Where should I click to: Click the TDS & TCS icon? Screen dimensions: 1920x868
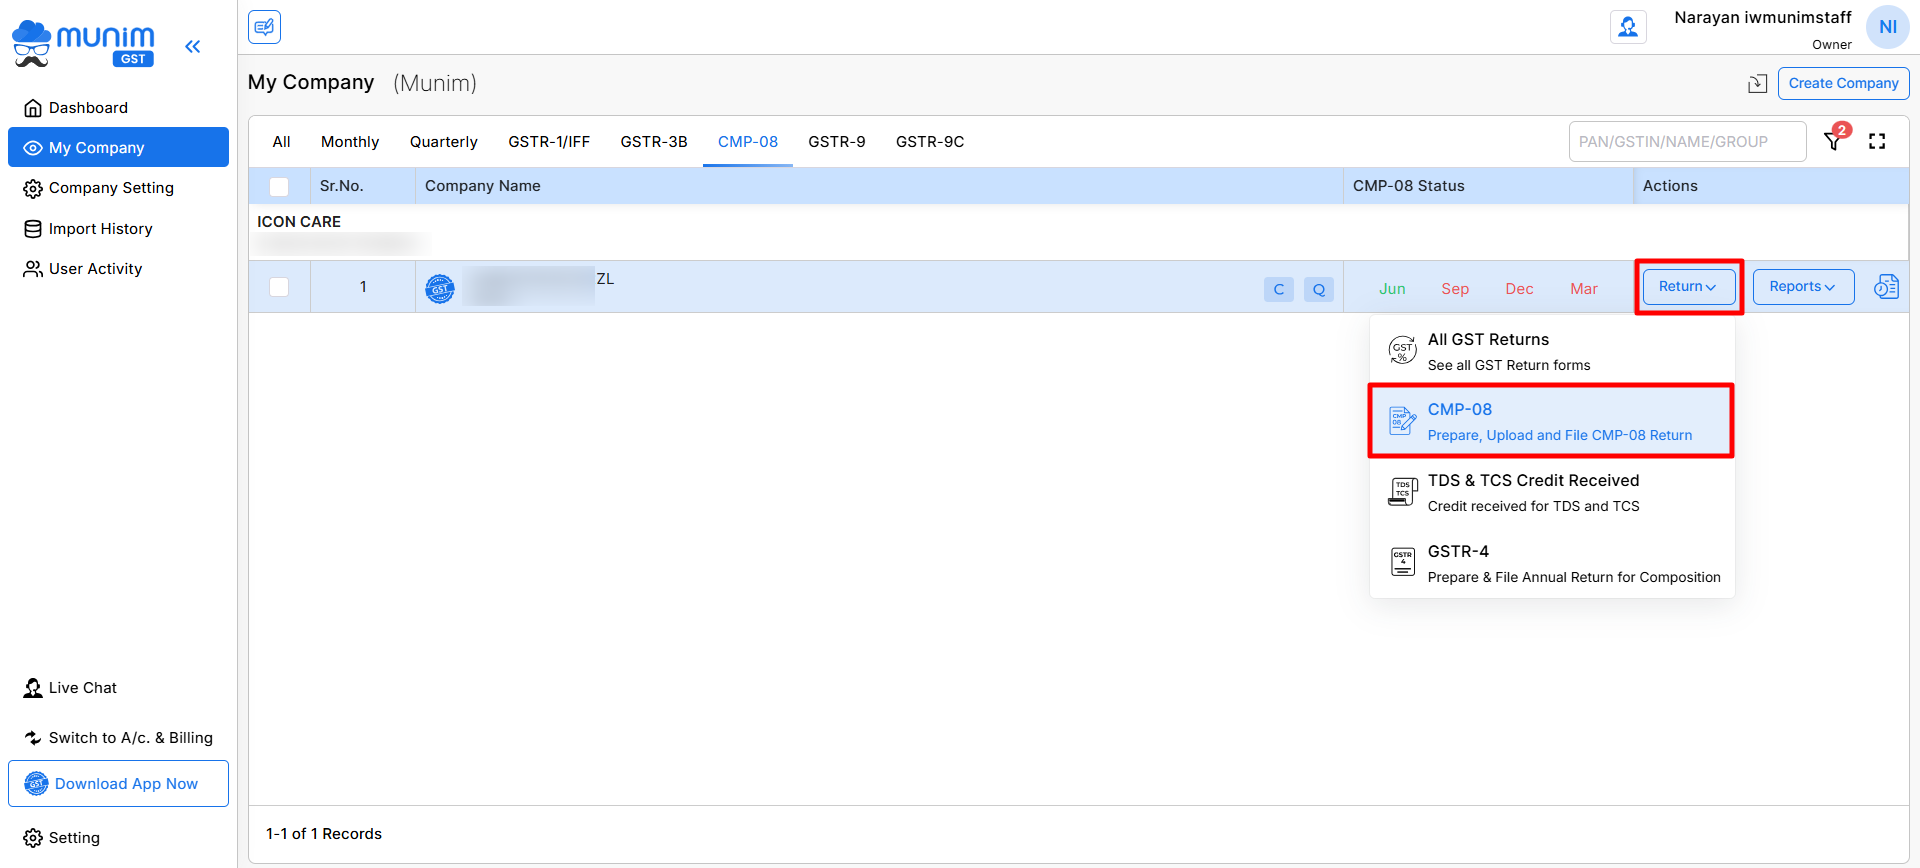[1402, 492]
